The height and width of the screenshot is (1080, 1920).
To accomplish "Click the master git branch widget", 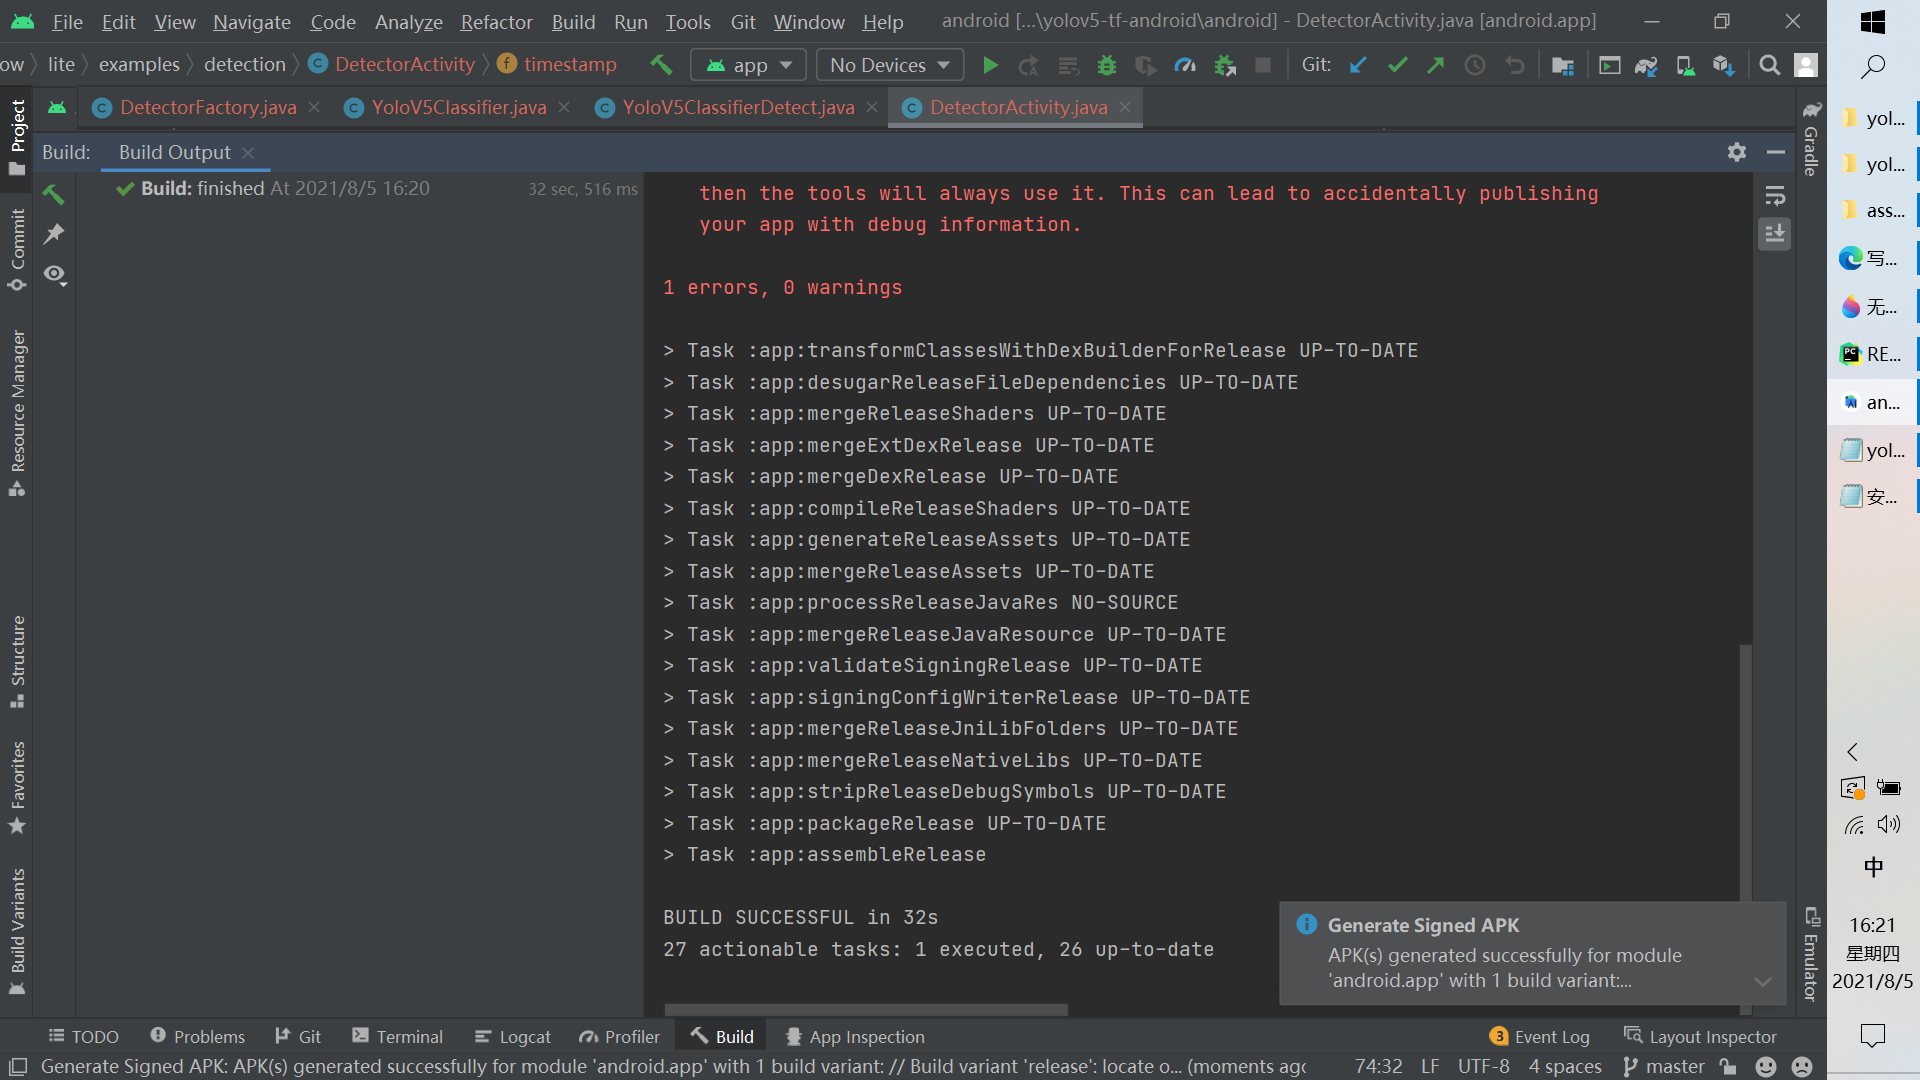I will click(1663, 1067).
